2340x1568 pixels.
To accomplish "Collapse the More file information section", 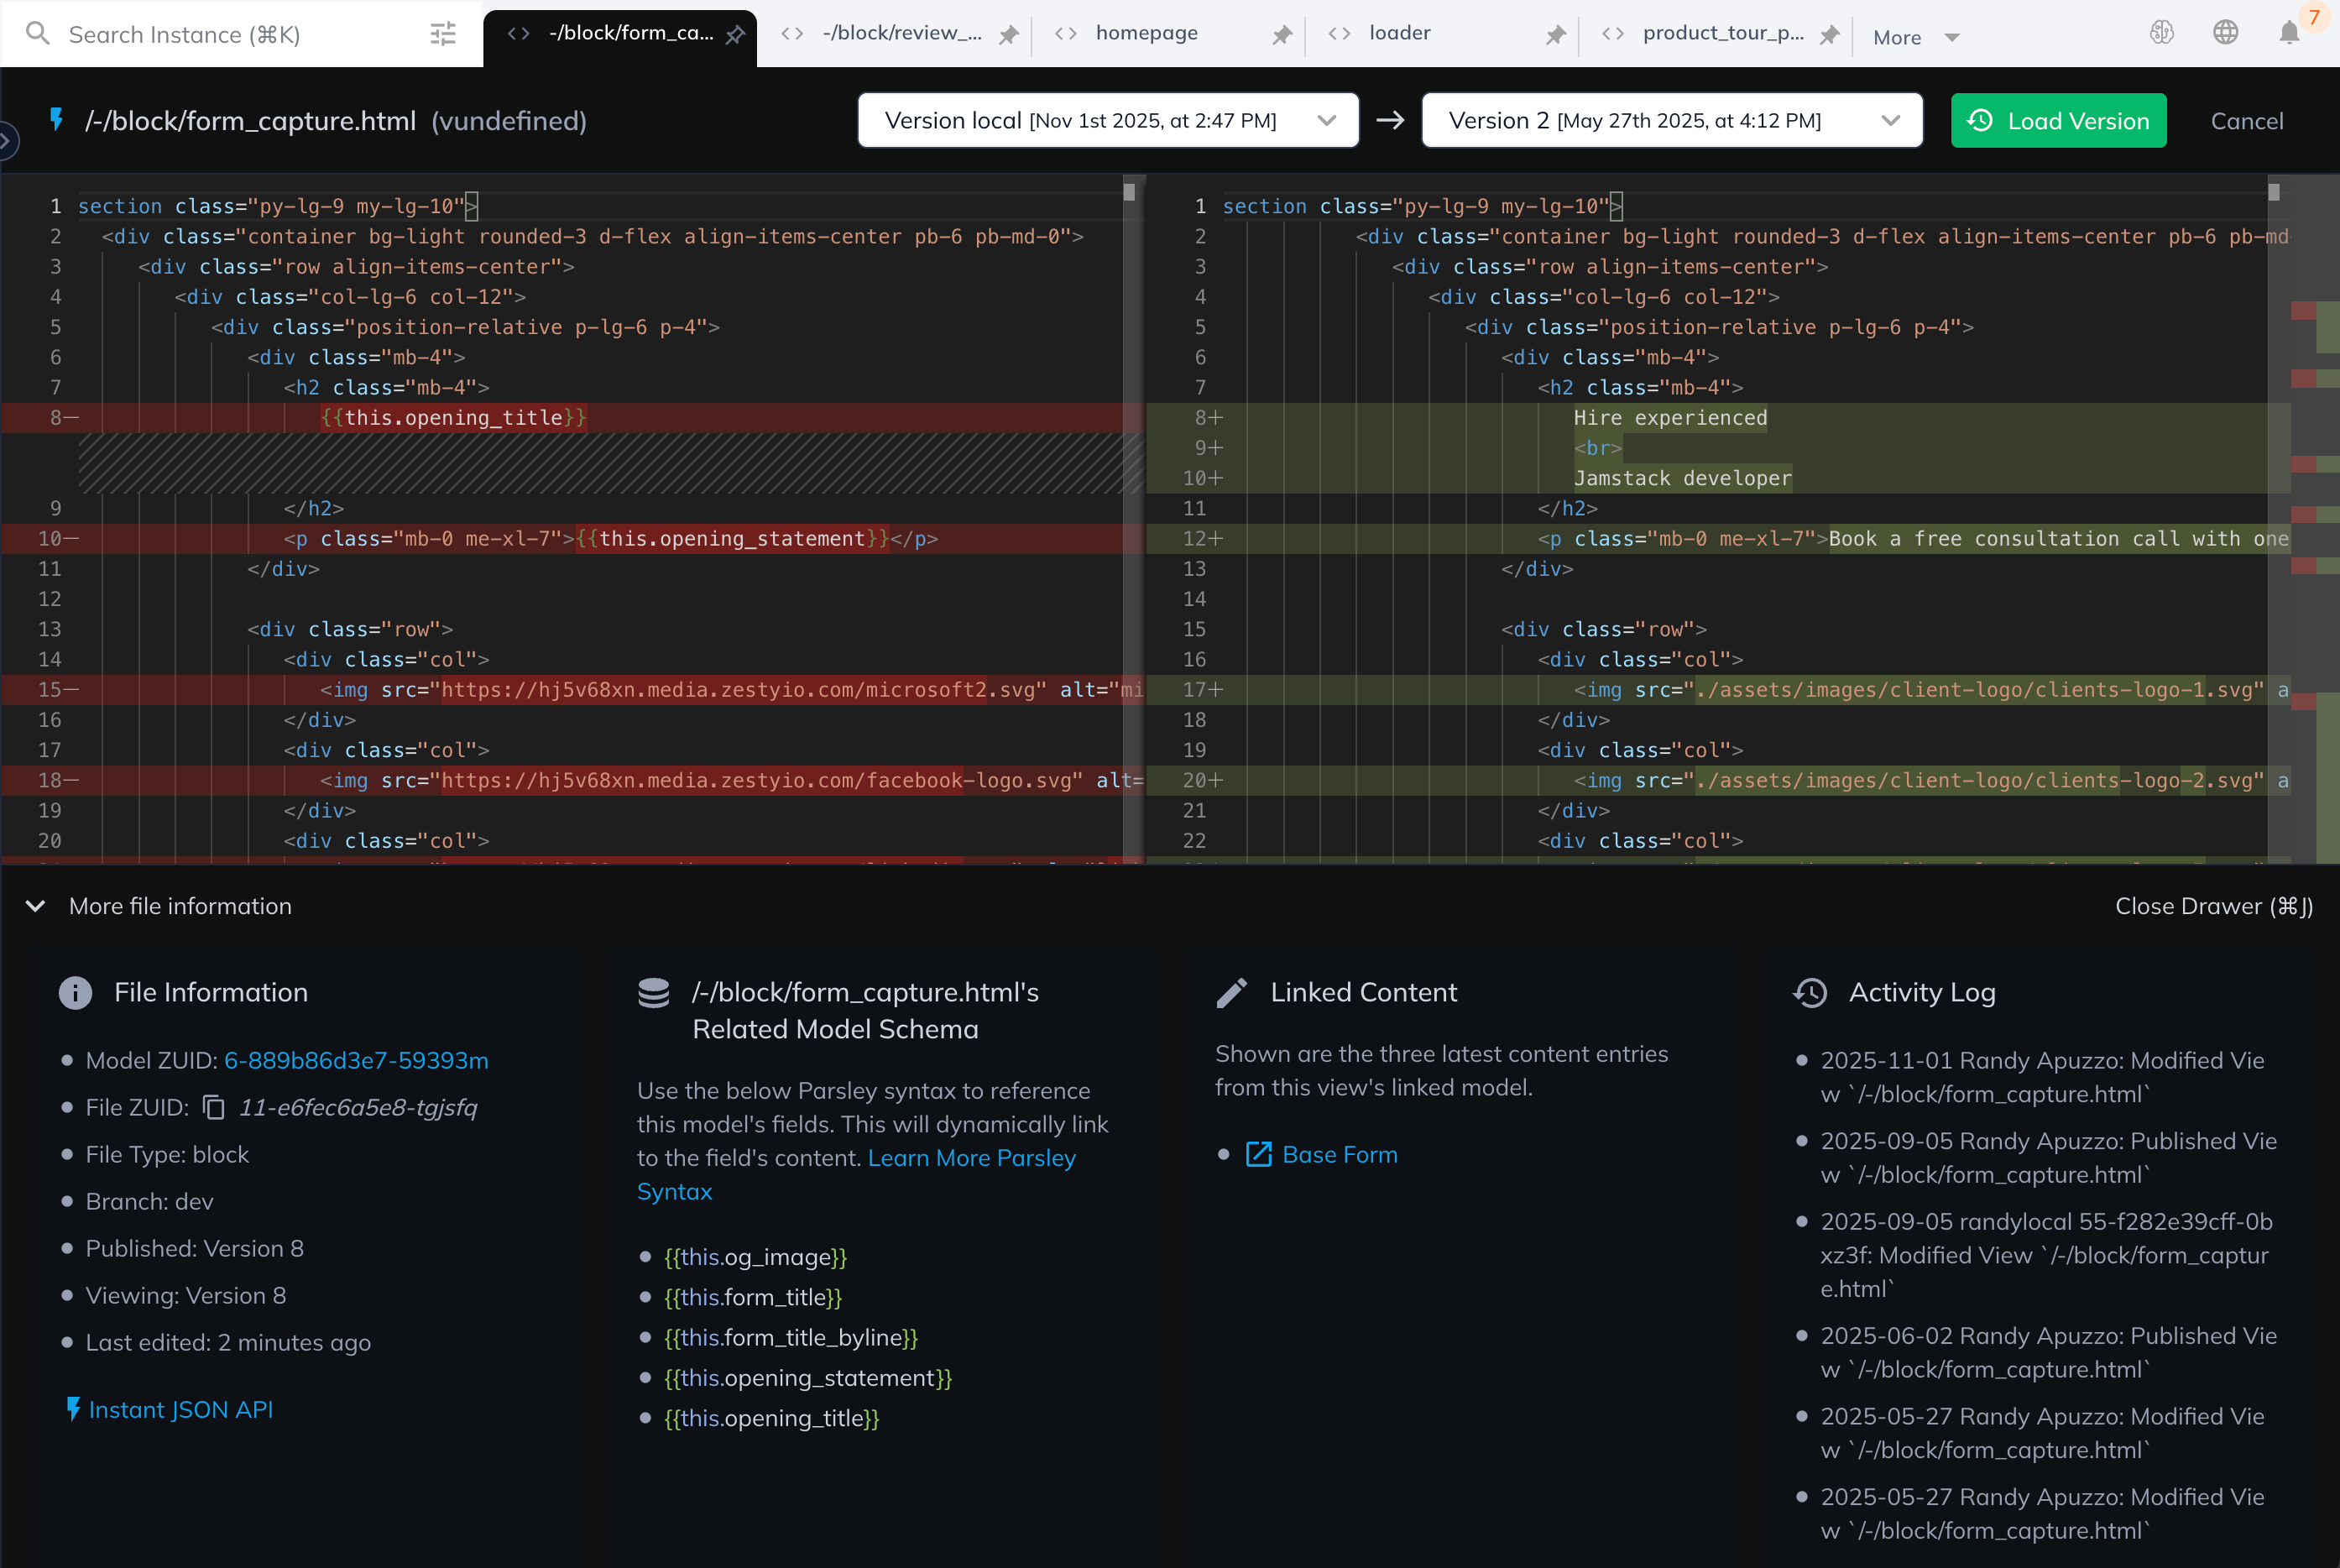I will tap(36, 906).
